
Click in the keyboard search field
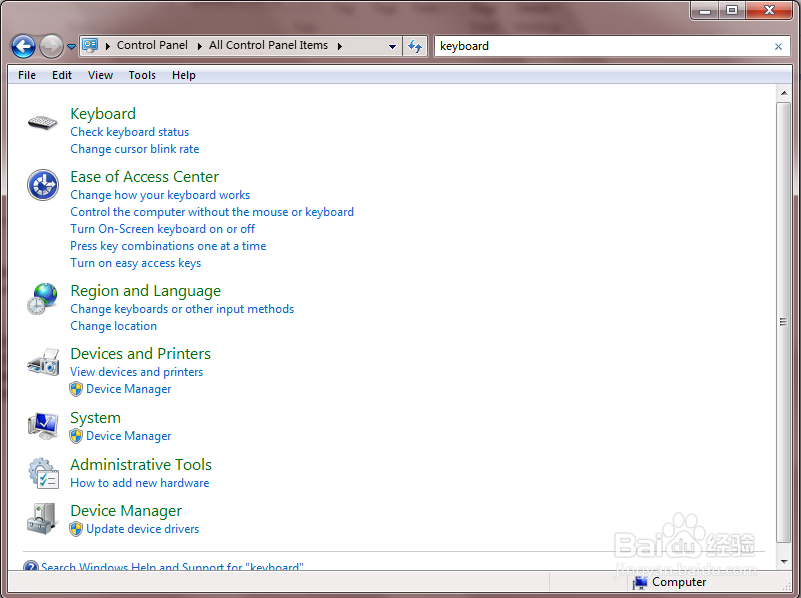[604, 46]
